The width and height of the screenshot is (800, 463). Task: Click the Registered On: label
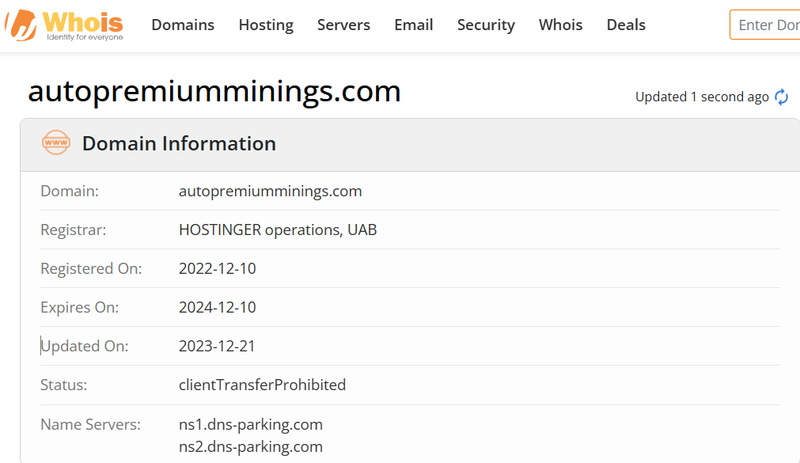(x=91, y=269)
